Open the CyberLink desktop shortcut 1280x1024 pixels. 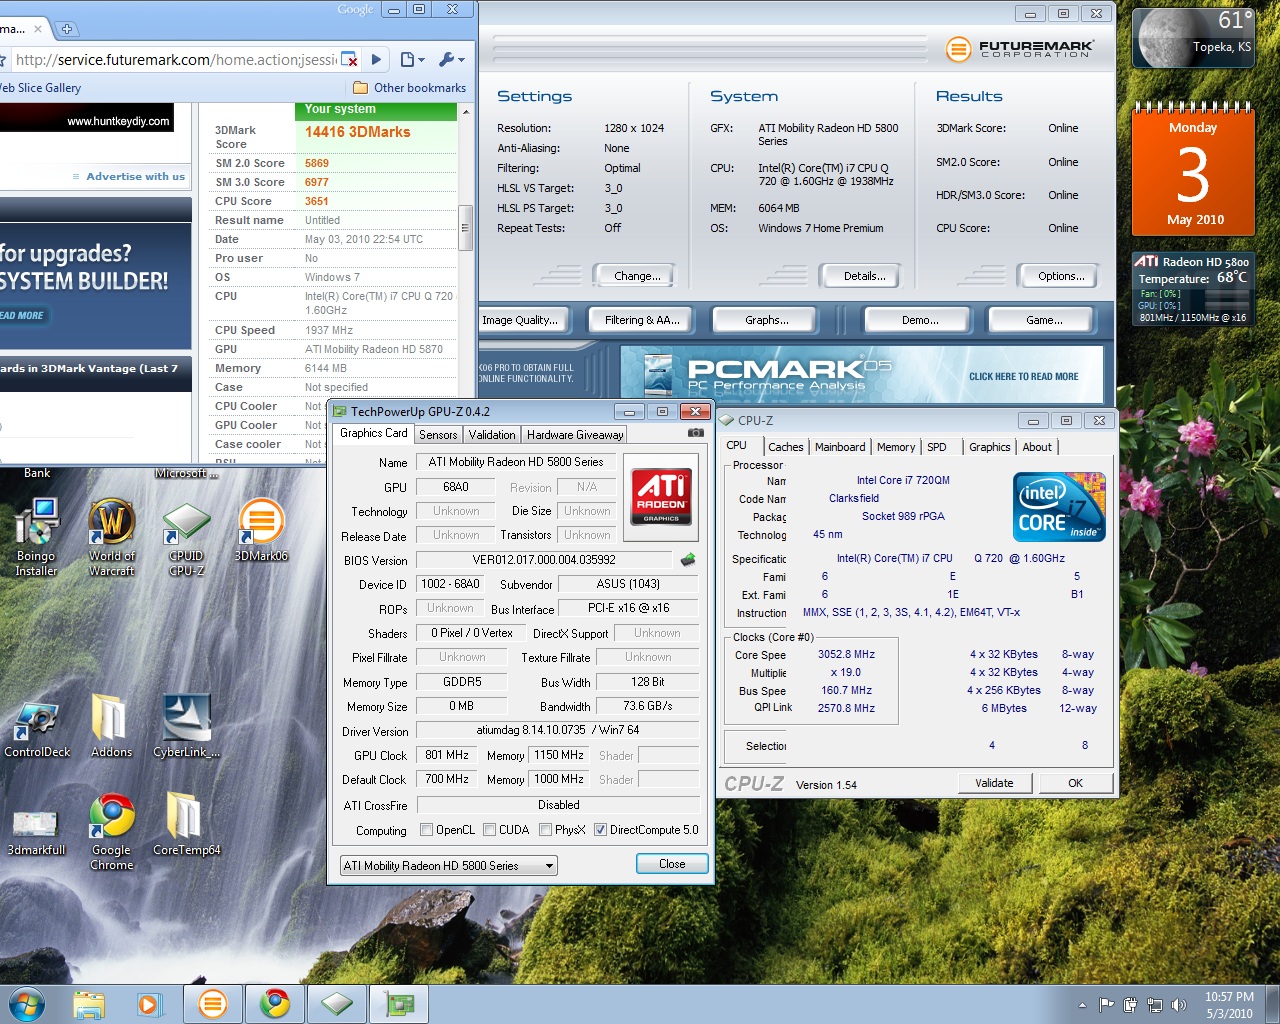click(186, 726)
